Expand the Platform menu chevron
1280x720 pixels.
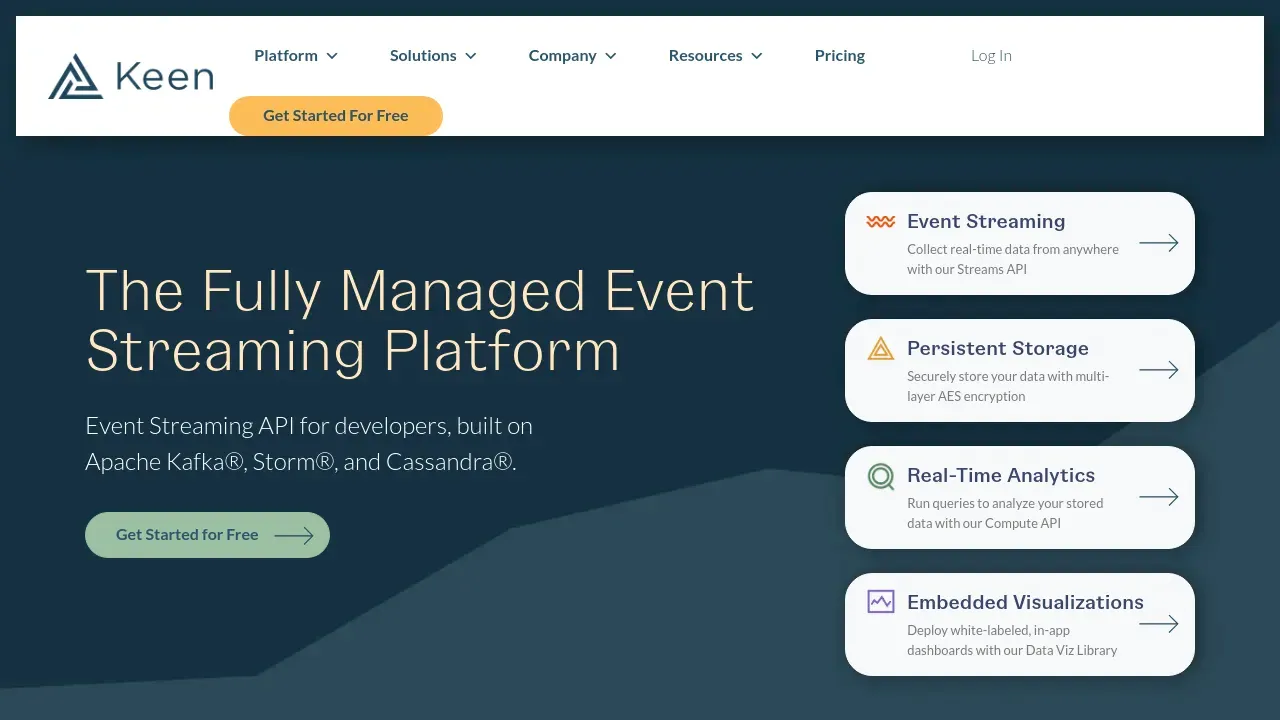[332, 56]
